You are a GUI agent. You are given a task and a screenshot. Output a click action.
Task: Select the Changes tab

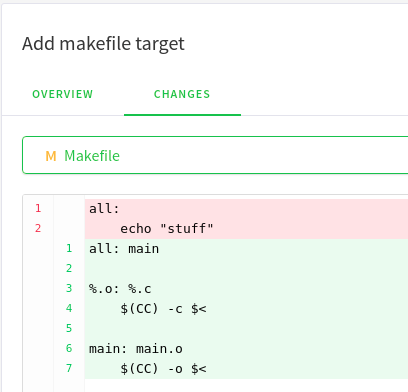(182, 94)
